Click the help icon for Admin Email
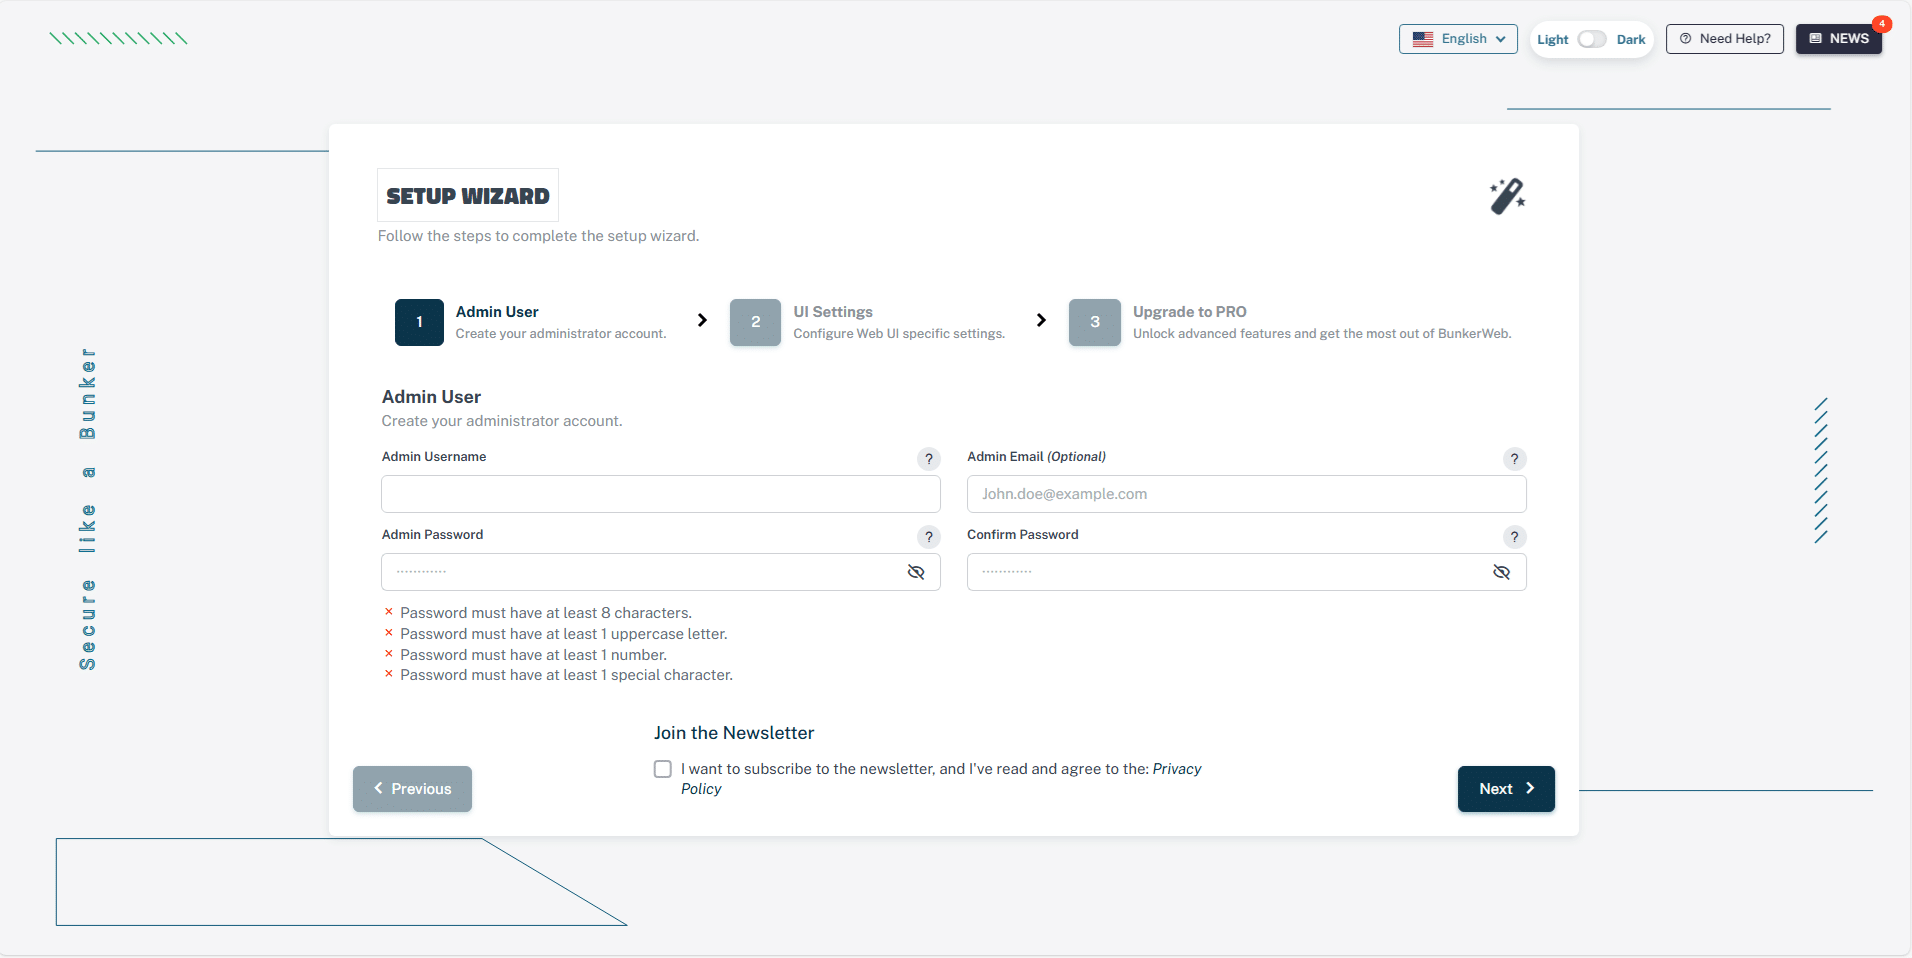The image size is (1912, 958). 1514,459
